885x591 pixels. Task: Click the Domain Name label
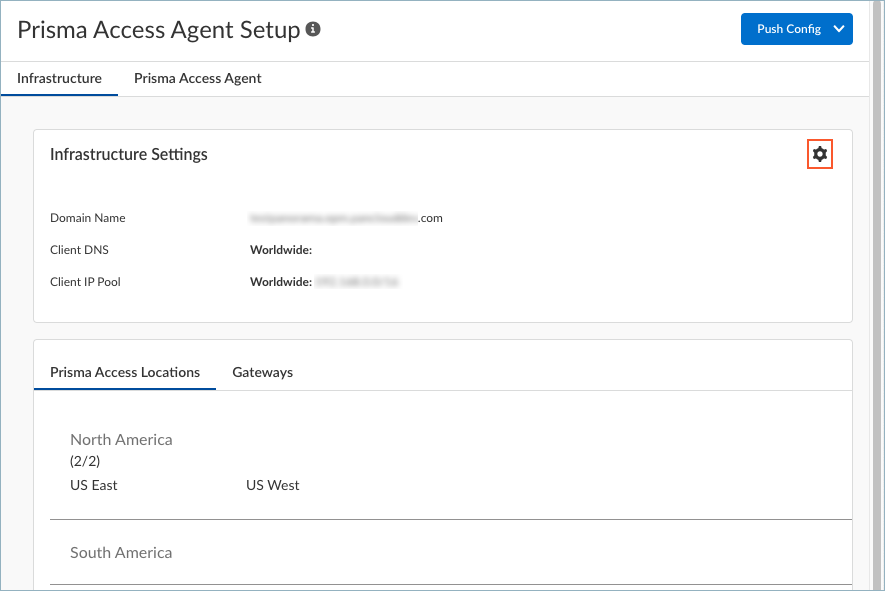point(88,218)
